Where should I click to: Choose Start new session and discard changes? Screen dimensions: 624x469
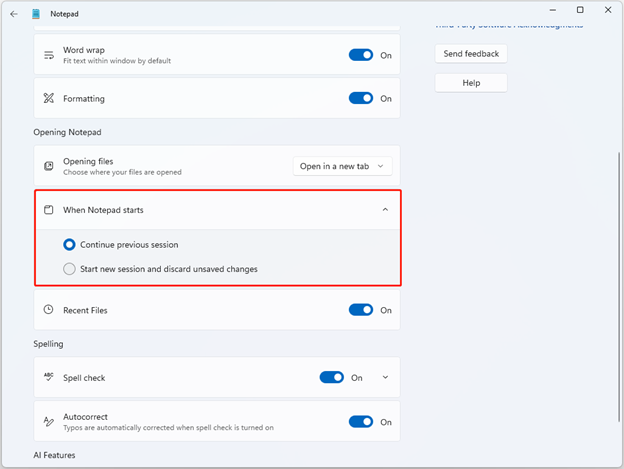point(69,268)
